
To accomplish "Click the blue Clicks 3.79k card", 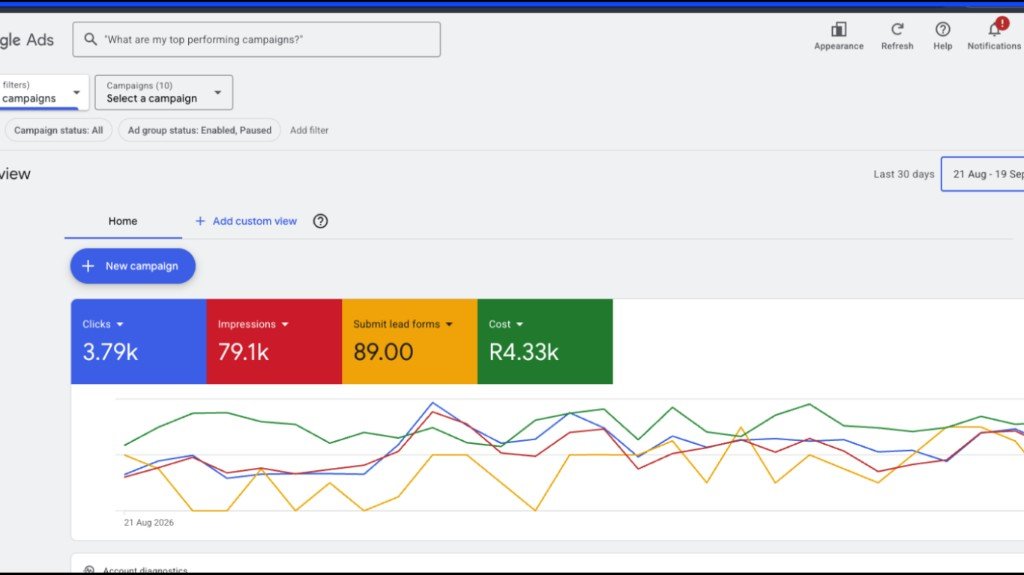I will (138, 341).
